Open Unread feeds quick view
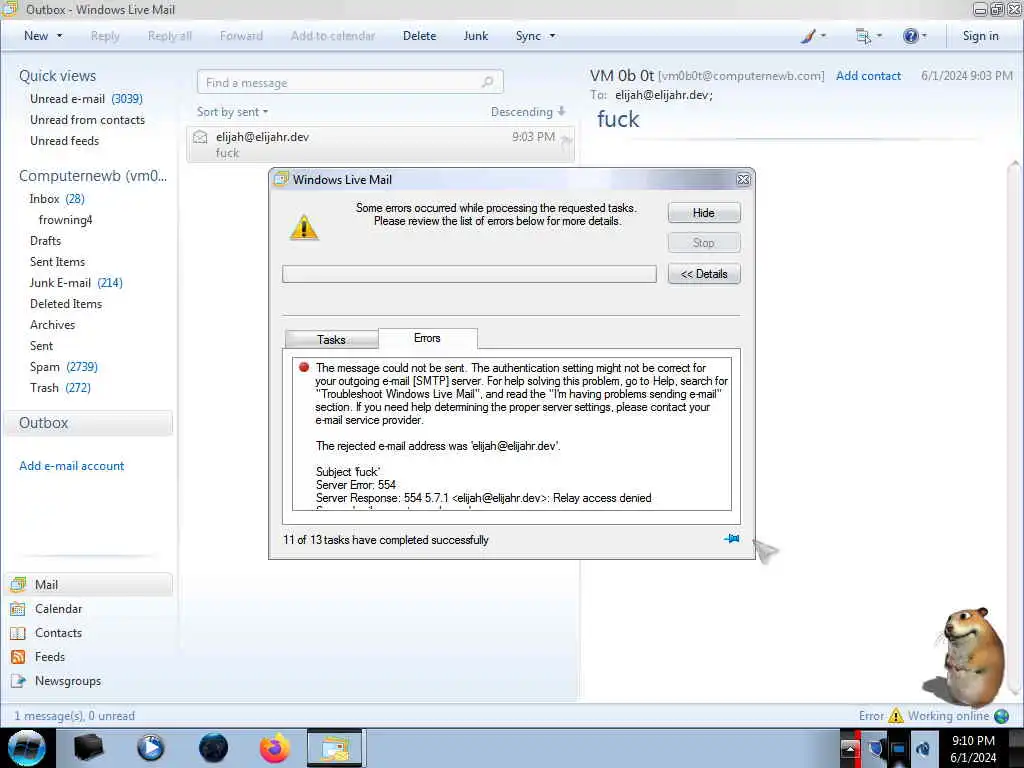The height and width of the screenshot is (768, 1024). [x=65, y=140]
